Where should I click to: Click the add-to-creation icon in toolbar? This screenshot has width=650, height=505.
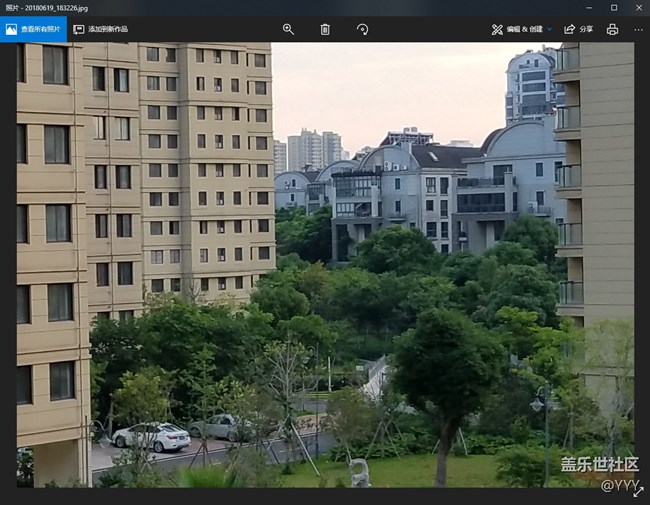78,29
